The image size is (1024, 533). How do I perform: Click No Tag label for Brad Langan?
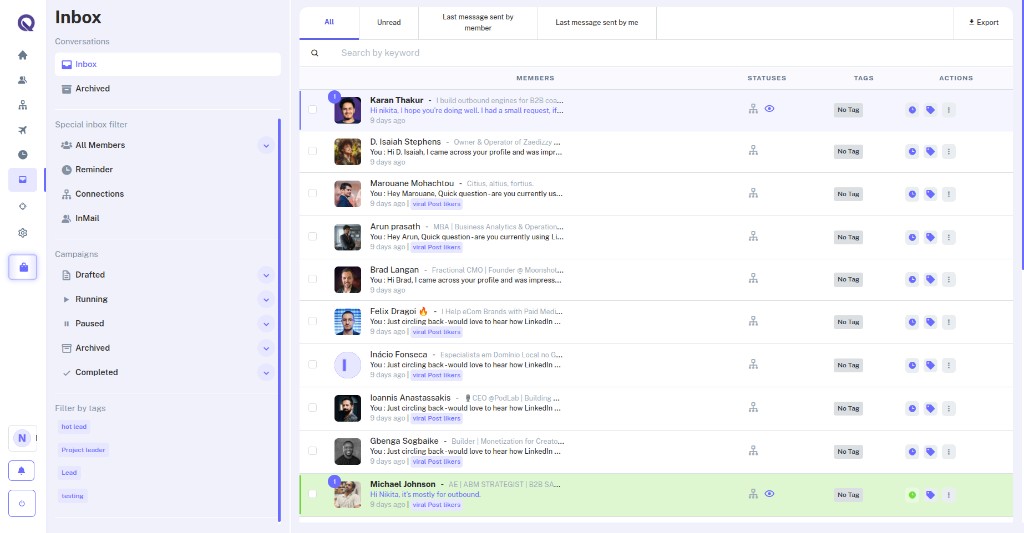(848, 280)
